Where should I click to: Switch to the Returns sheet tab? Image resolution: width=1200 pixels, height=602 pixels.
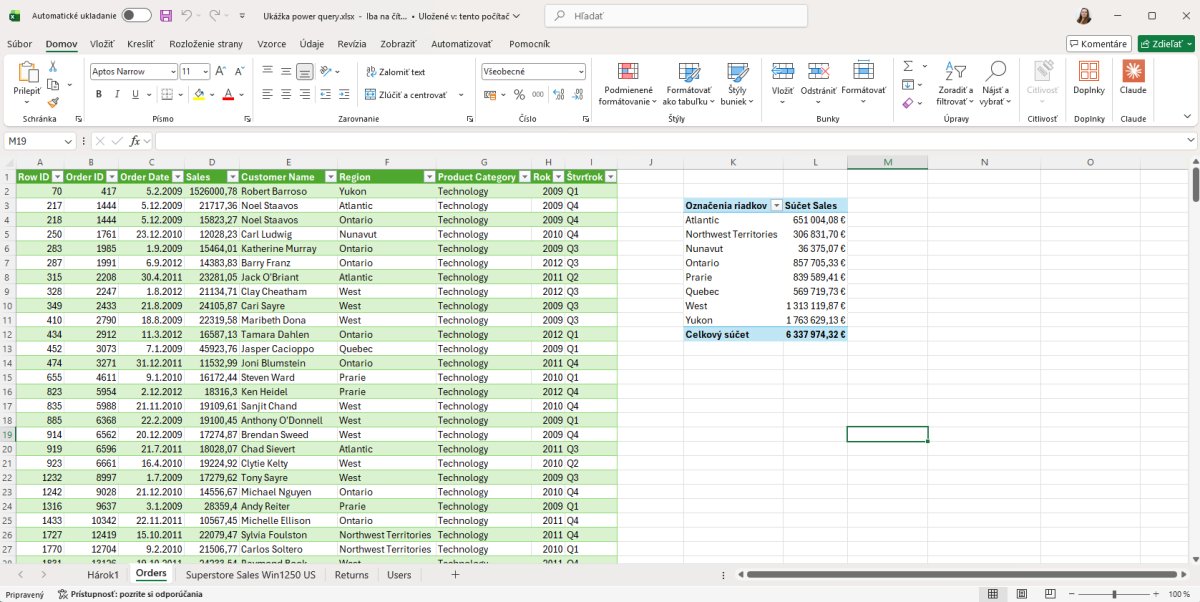coord(351,575)
